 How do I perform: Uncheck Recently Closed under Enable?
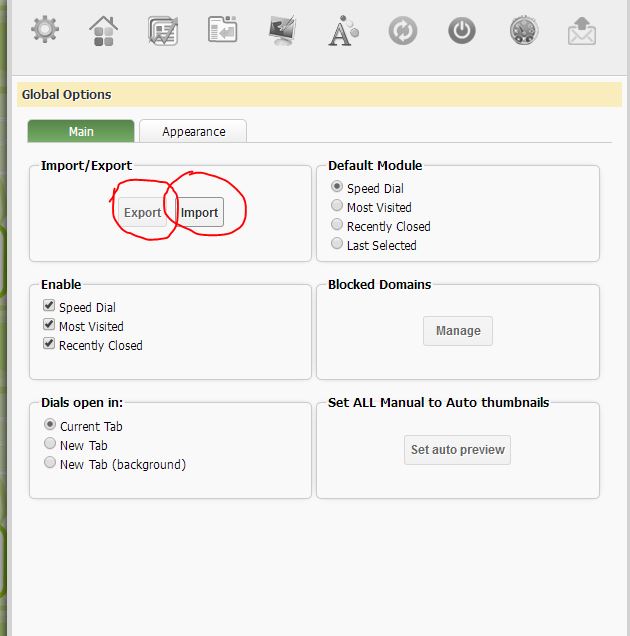(49, 344)
